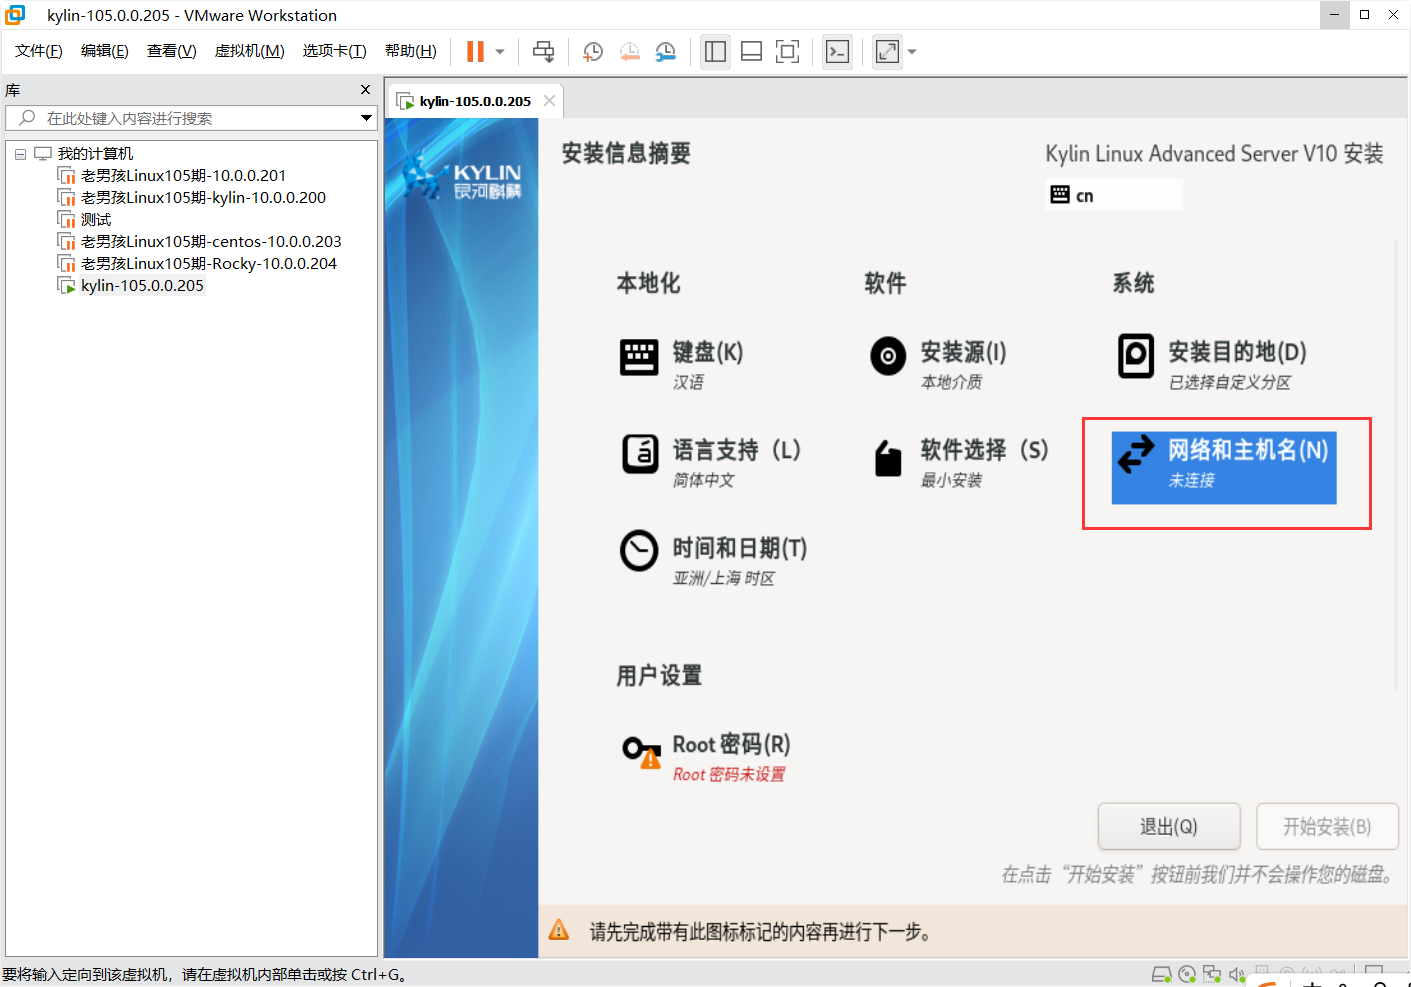1411x987 pixels.
Task: Pause the virtual machine with orange pause icon
Action: point(475,52)
